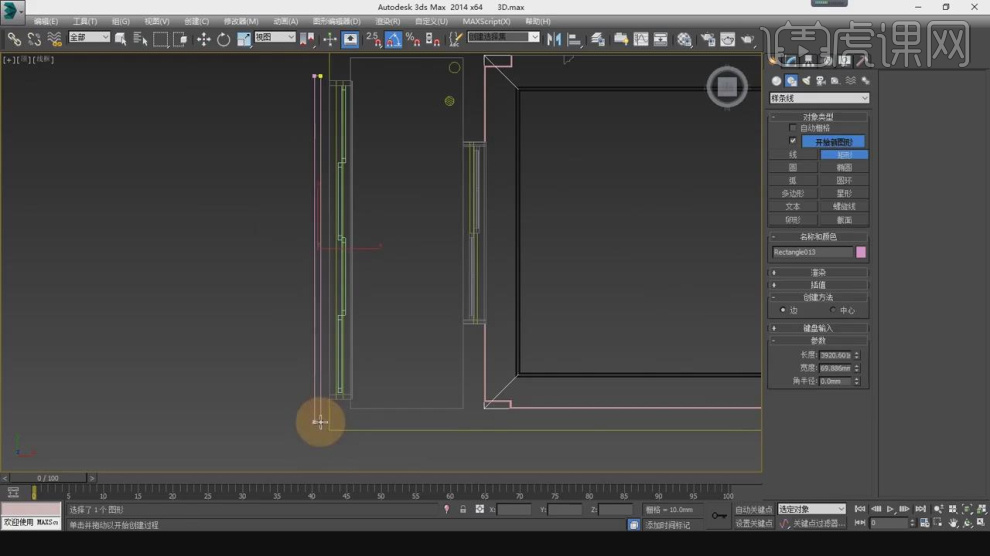Activate Select and Move tool
This screenshot has height=556, width=990.
click(203, 39)
